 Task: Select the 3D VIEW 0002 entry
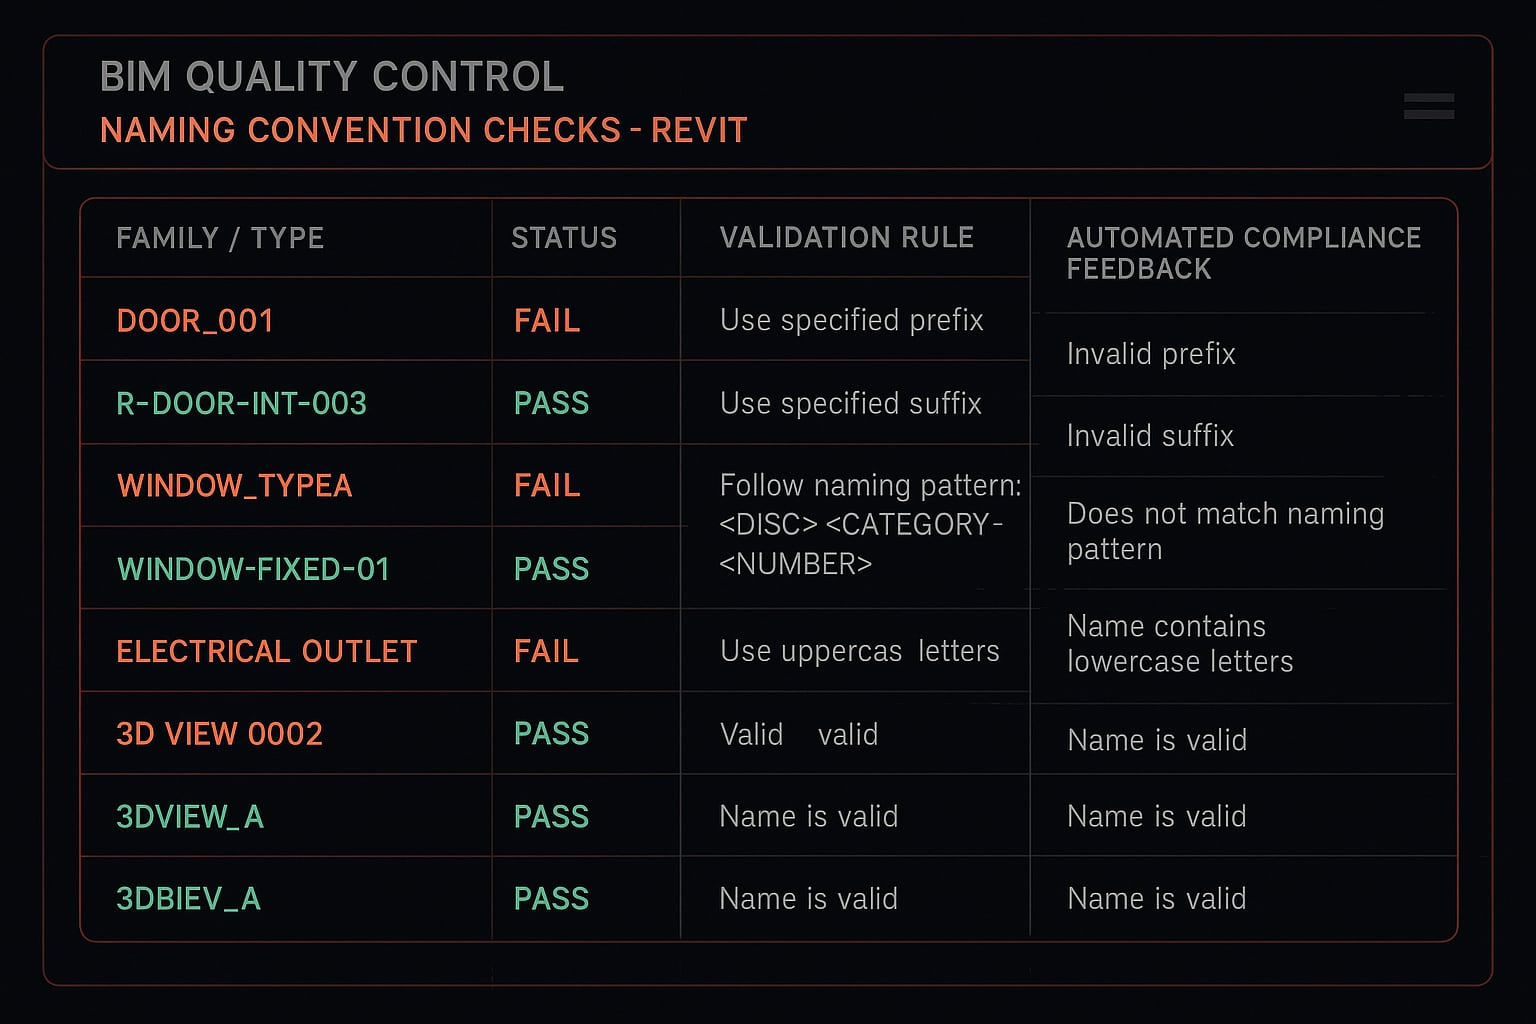220,734
